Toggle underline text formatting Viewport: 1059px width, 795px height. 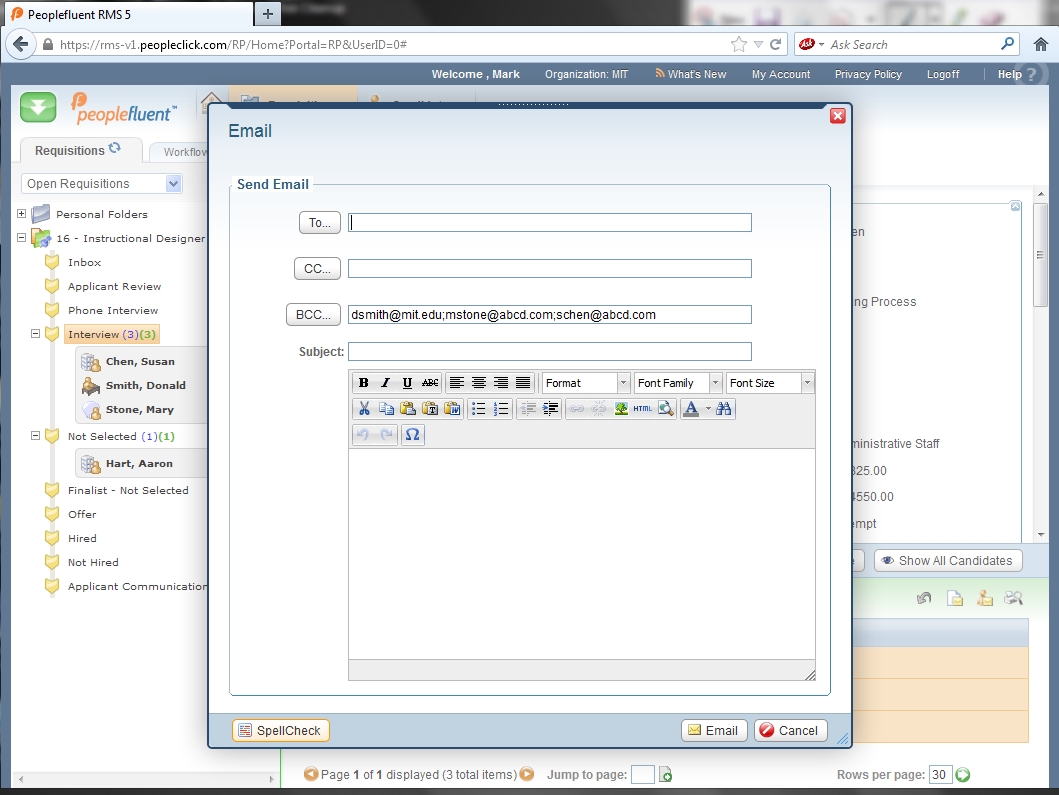[407, 383]
